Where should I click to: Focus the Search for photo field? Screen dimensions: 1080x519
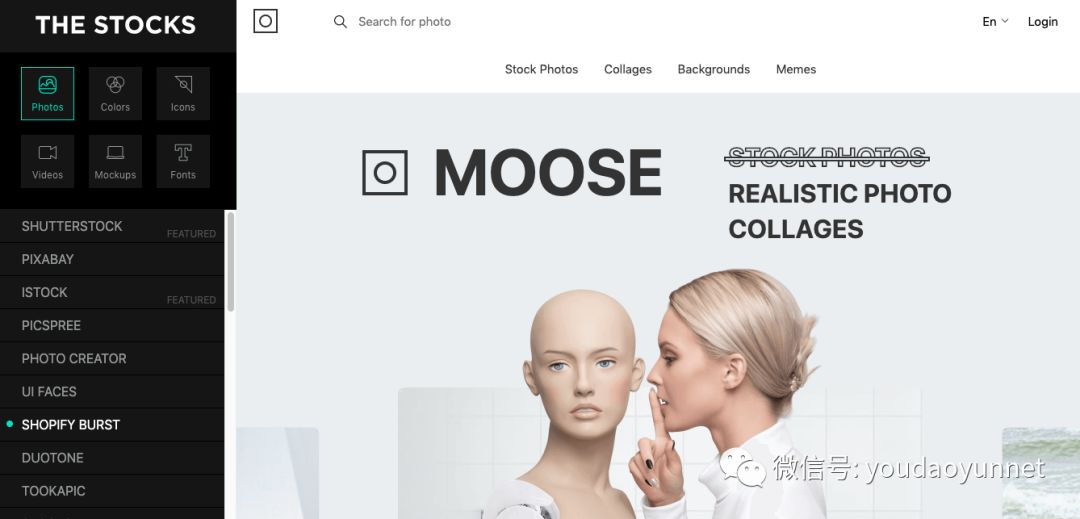pos(482,22)
